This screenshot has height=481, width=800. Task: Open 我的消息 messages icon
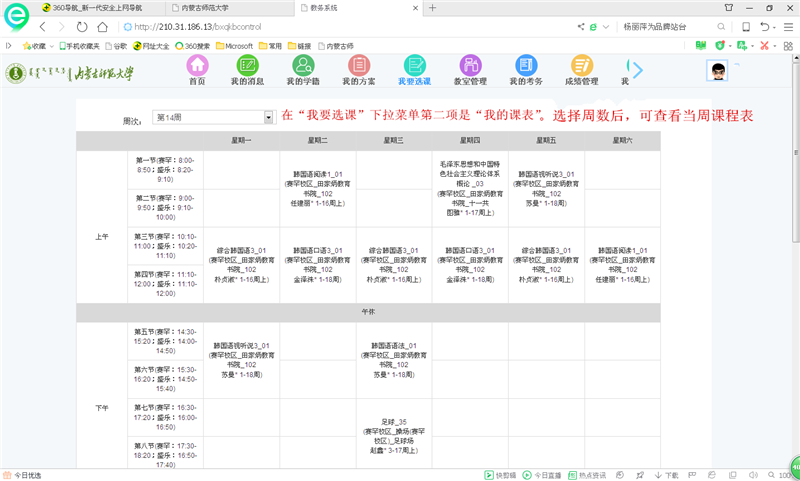click(x=247, y=69)
